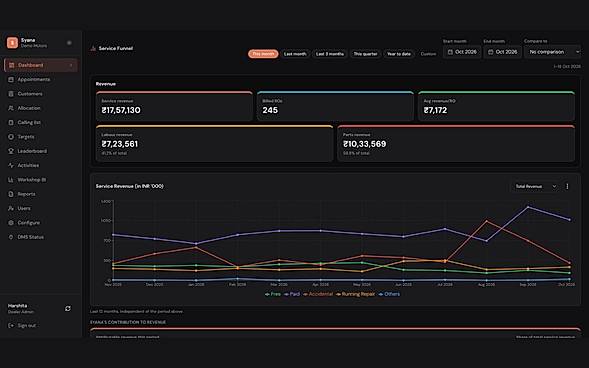This screenshot has width=589, height=368.
Task: Click the calendar icon in Start month field
Action: pyautogui.click(x=450, y=52)
